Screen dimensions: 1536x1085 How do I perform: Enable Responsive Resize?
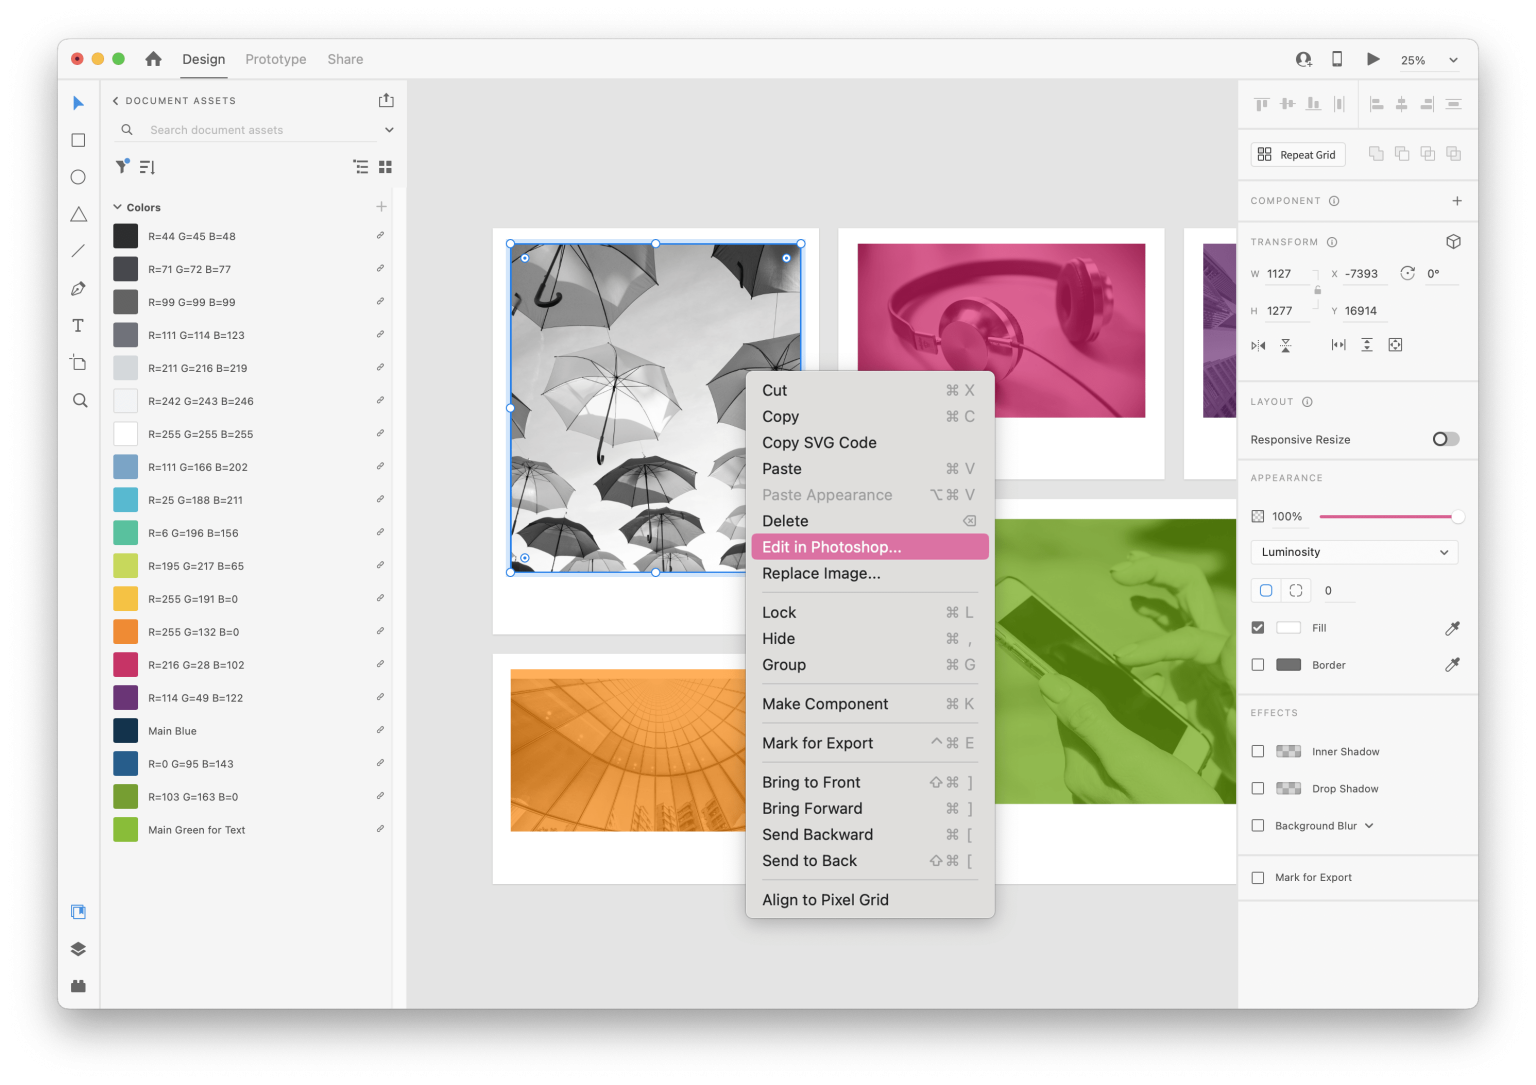pos(1444,439)
